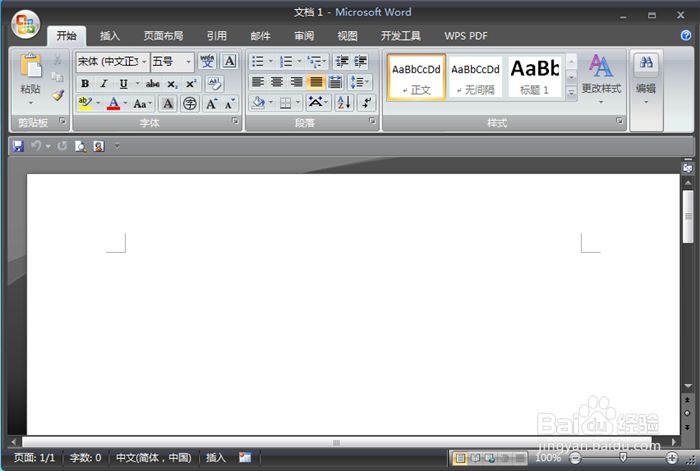The width and height of the screenshot is (700, 471).
Task: Apply the 正文 style
Action: (416, 77)
